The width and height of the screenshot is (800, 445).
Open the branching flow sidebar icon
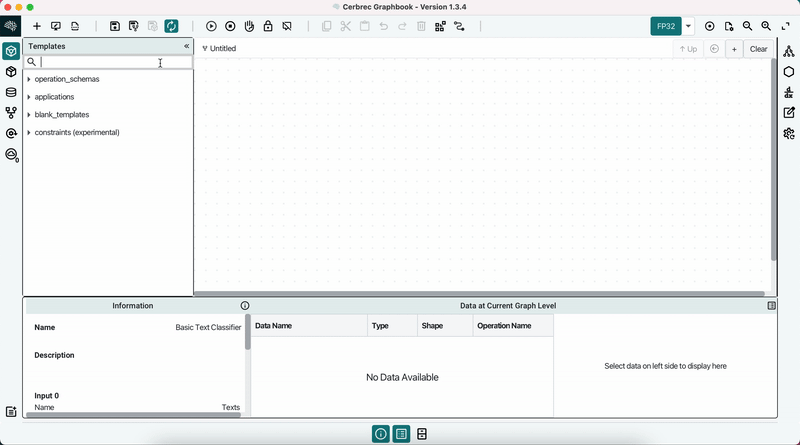11,113
